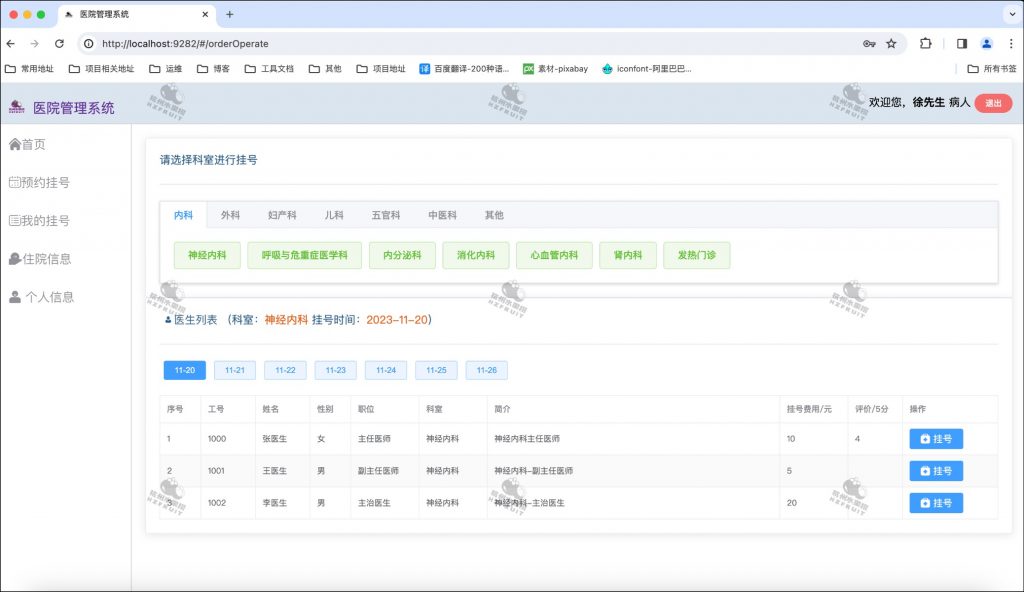
Task: Select the 首页 home icon in sidebar
Action: [x=15, y=143]
